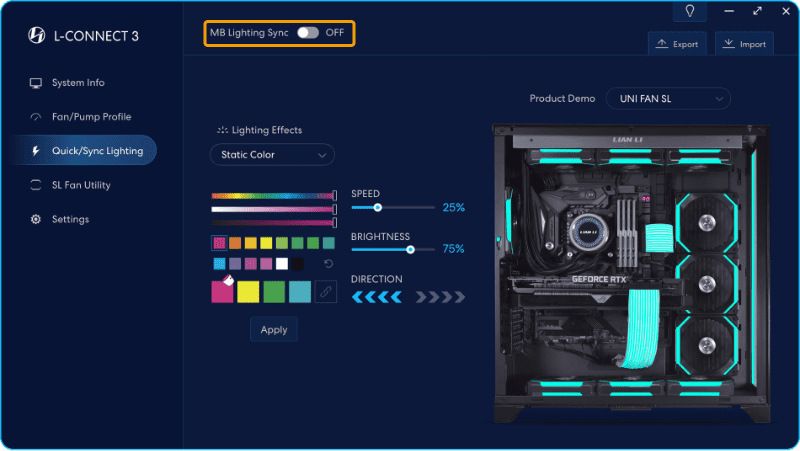Screen dimensions: 800x451
Task: Pick the small white preset swatch
Action: [282, 264]
